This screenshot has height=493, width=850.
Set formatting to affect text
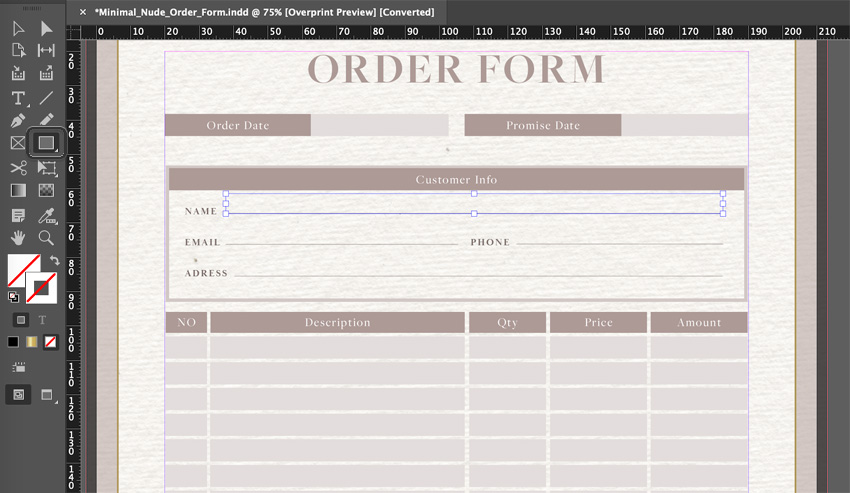[x=42, y=320]
